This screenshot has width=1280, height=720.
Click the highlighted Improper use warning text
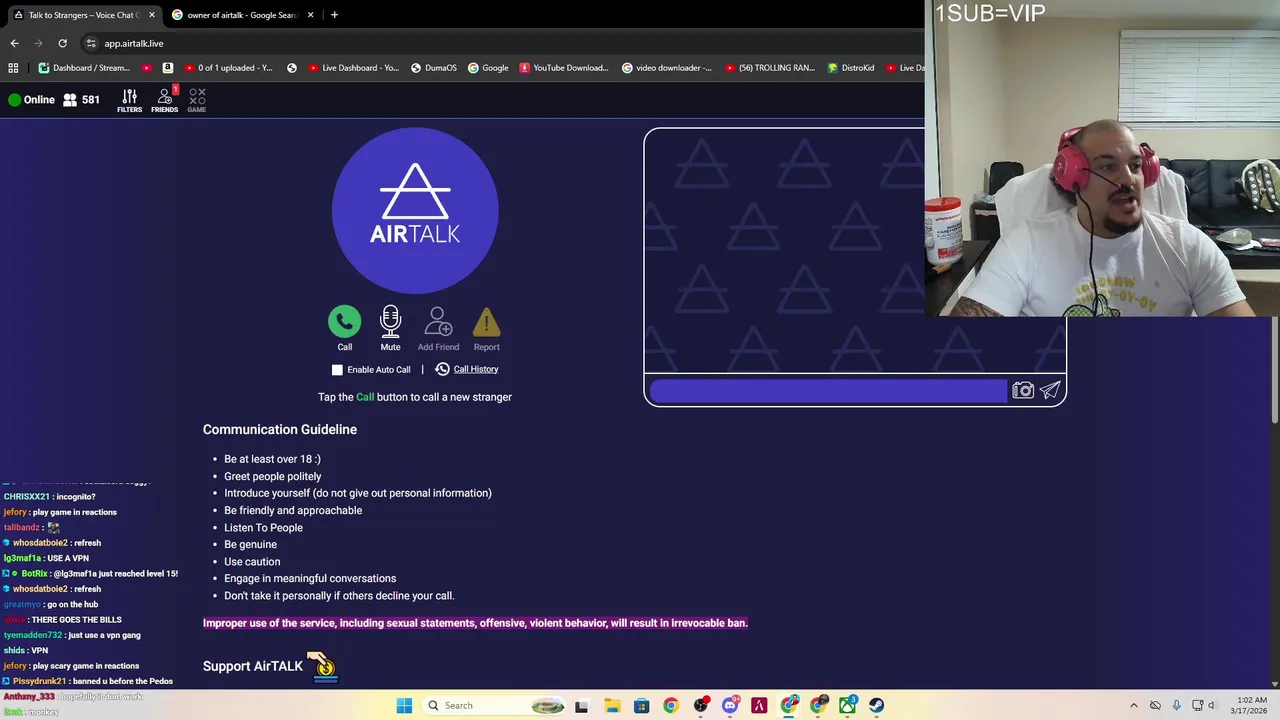[x=475, y=623]
